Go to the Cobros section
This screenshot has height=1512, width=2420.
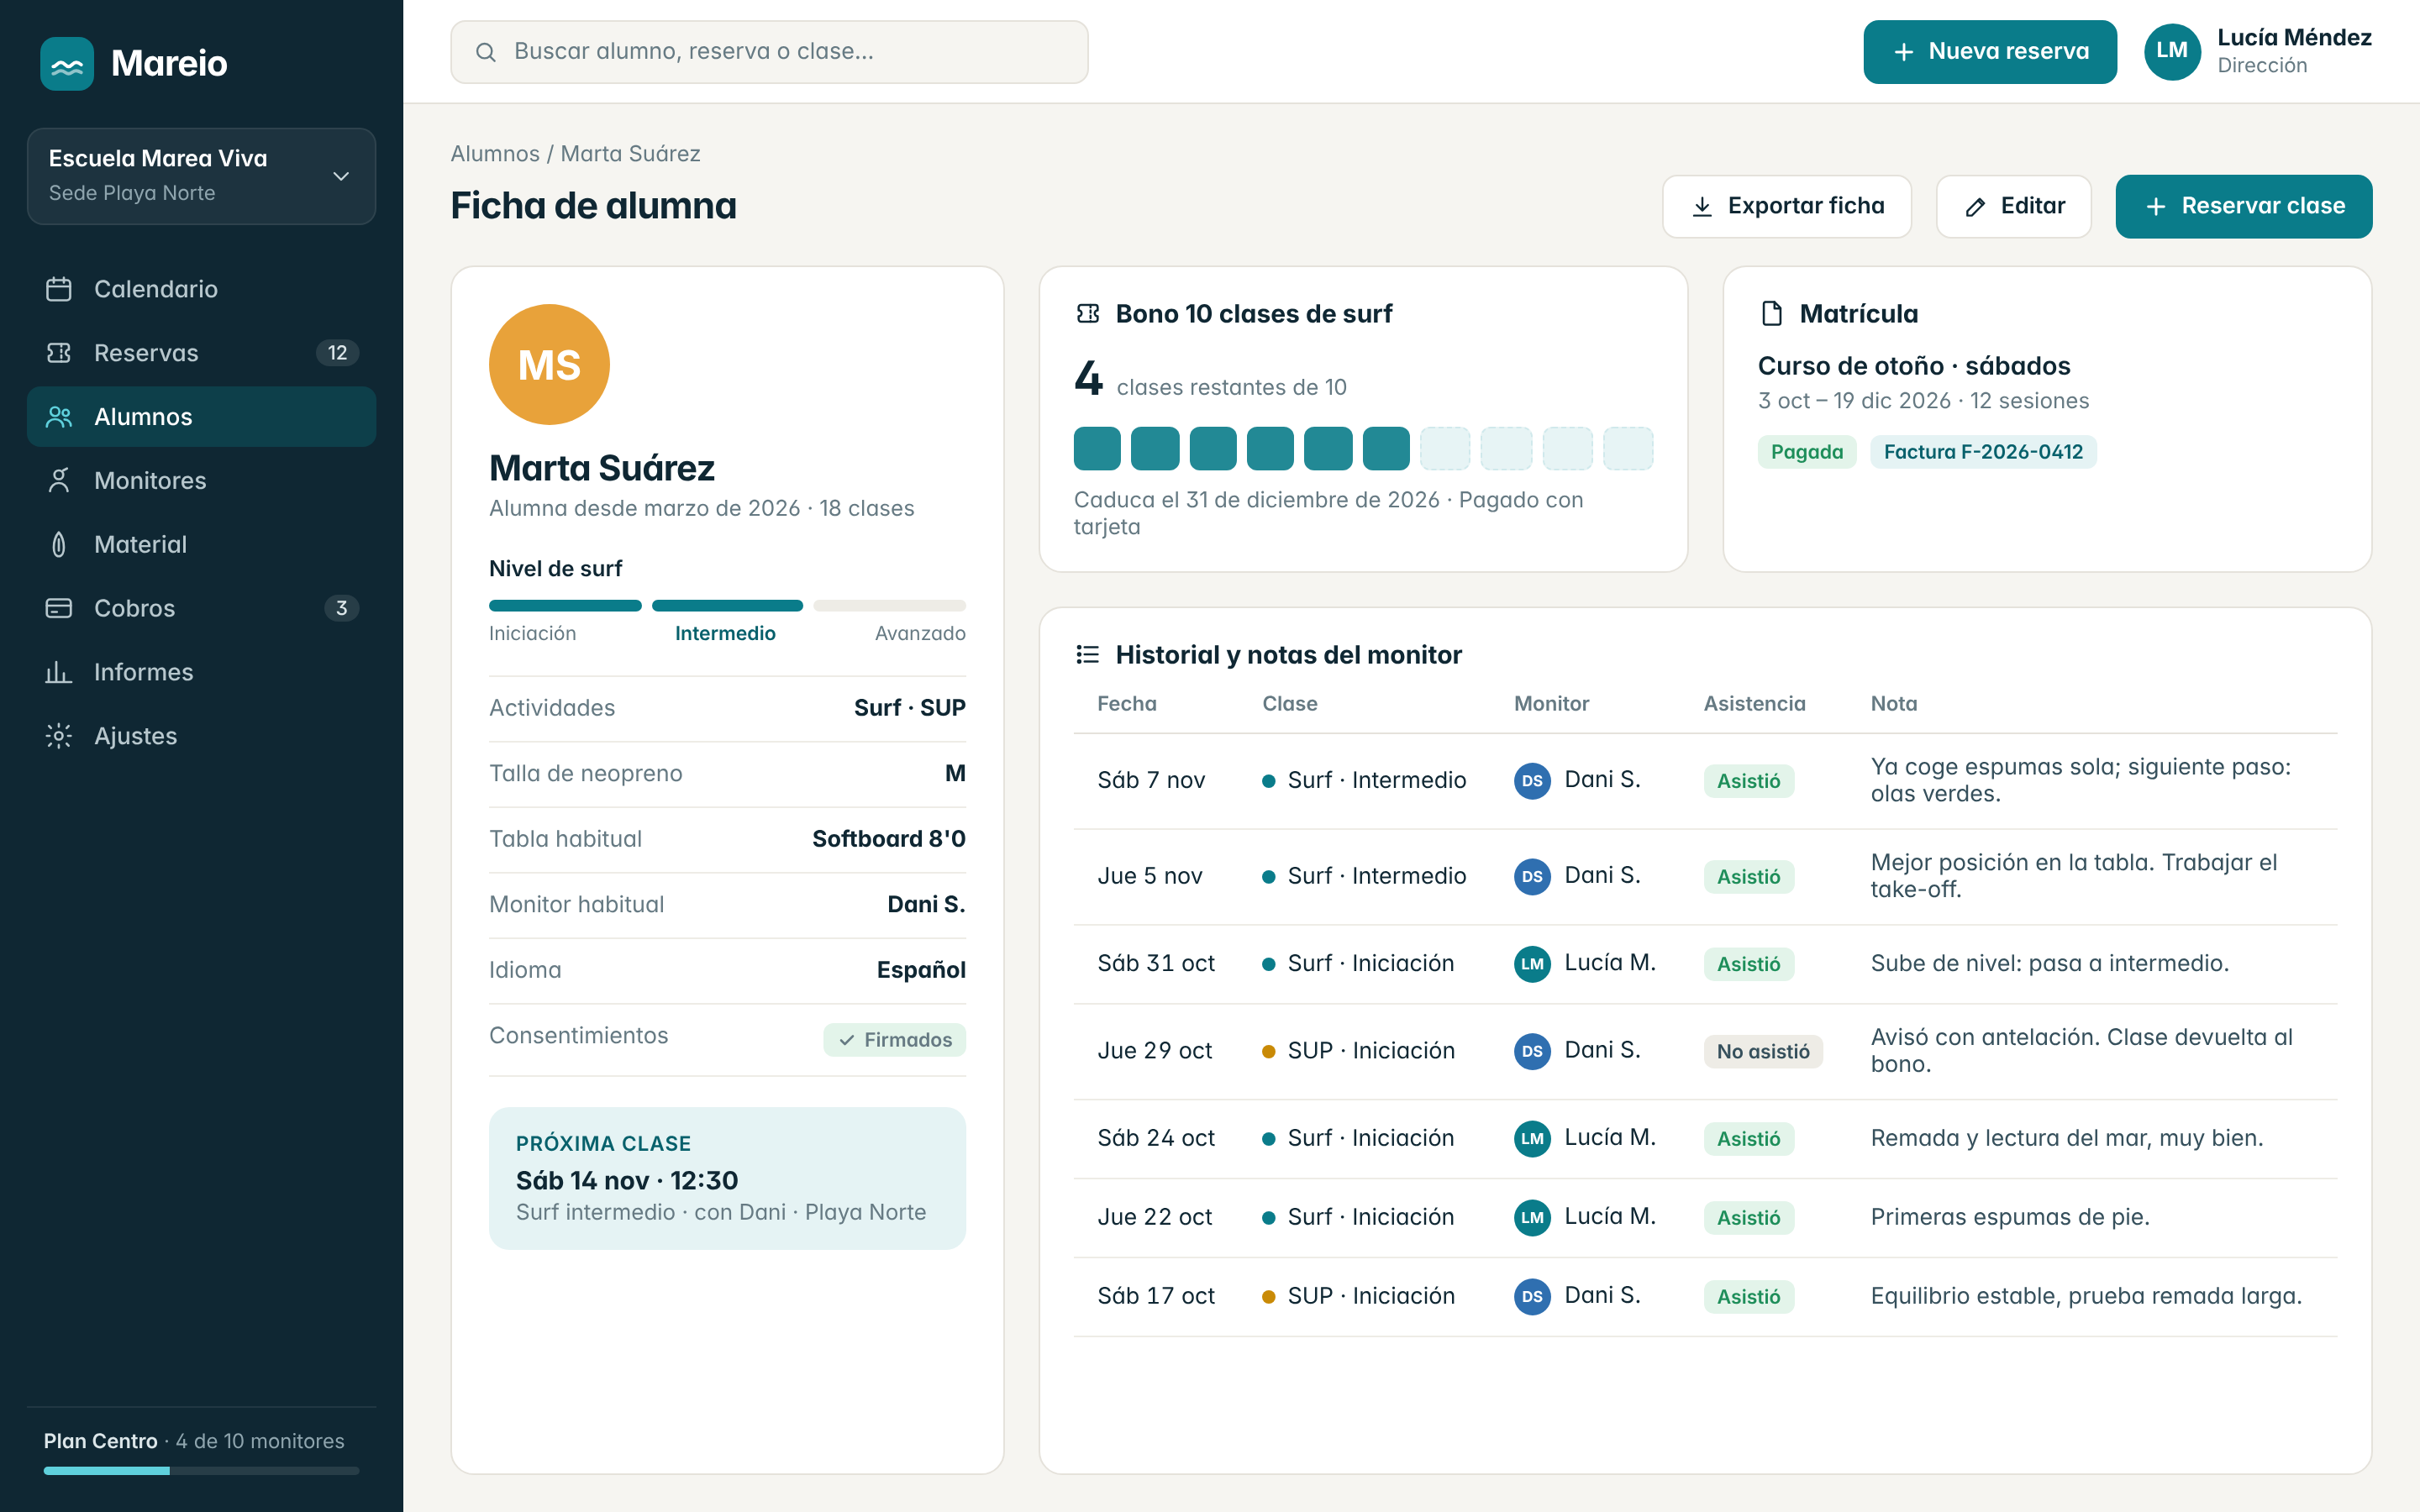pos(201,608)
